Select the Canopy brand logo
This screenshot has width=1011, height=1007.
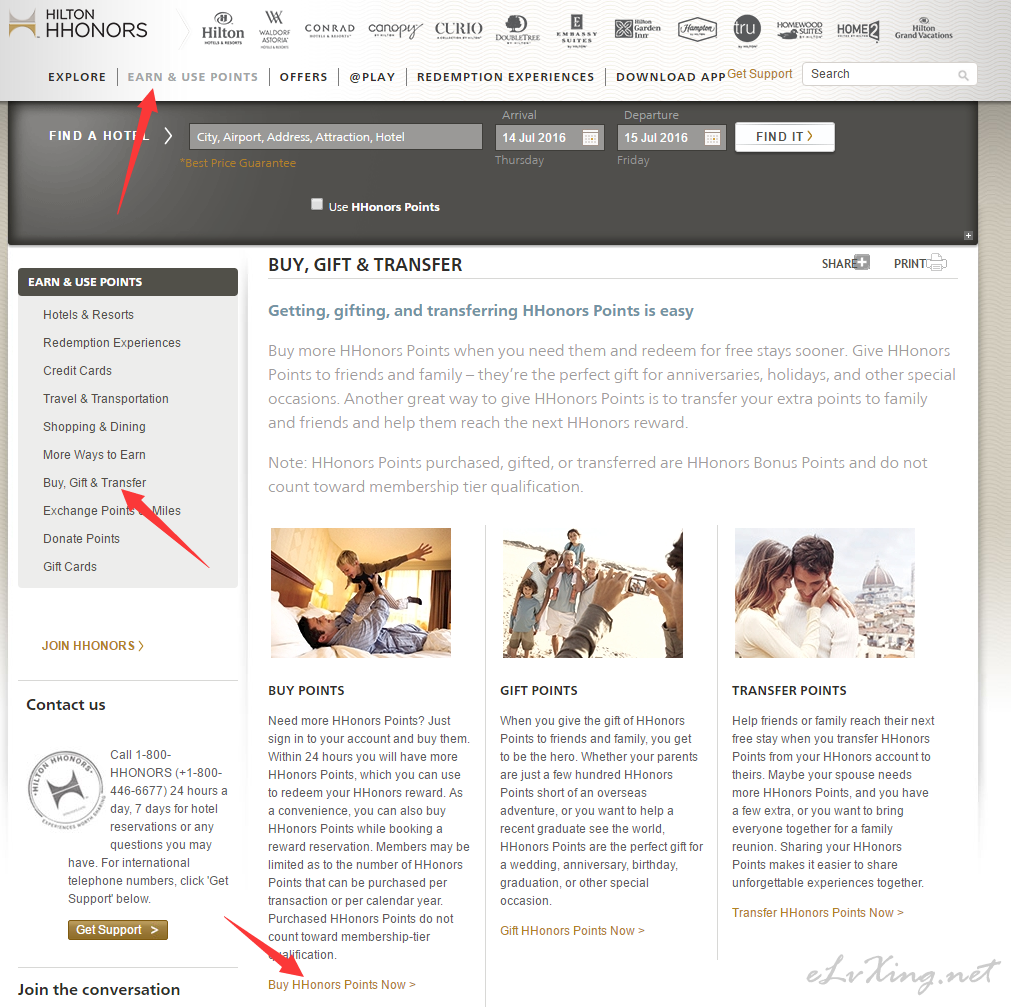(395, 30)
